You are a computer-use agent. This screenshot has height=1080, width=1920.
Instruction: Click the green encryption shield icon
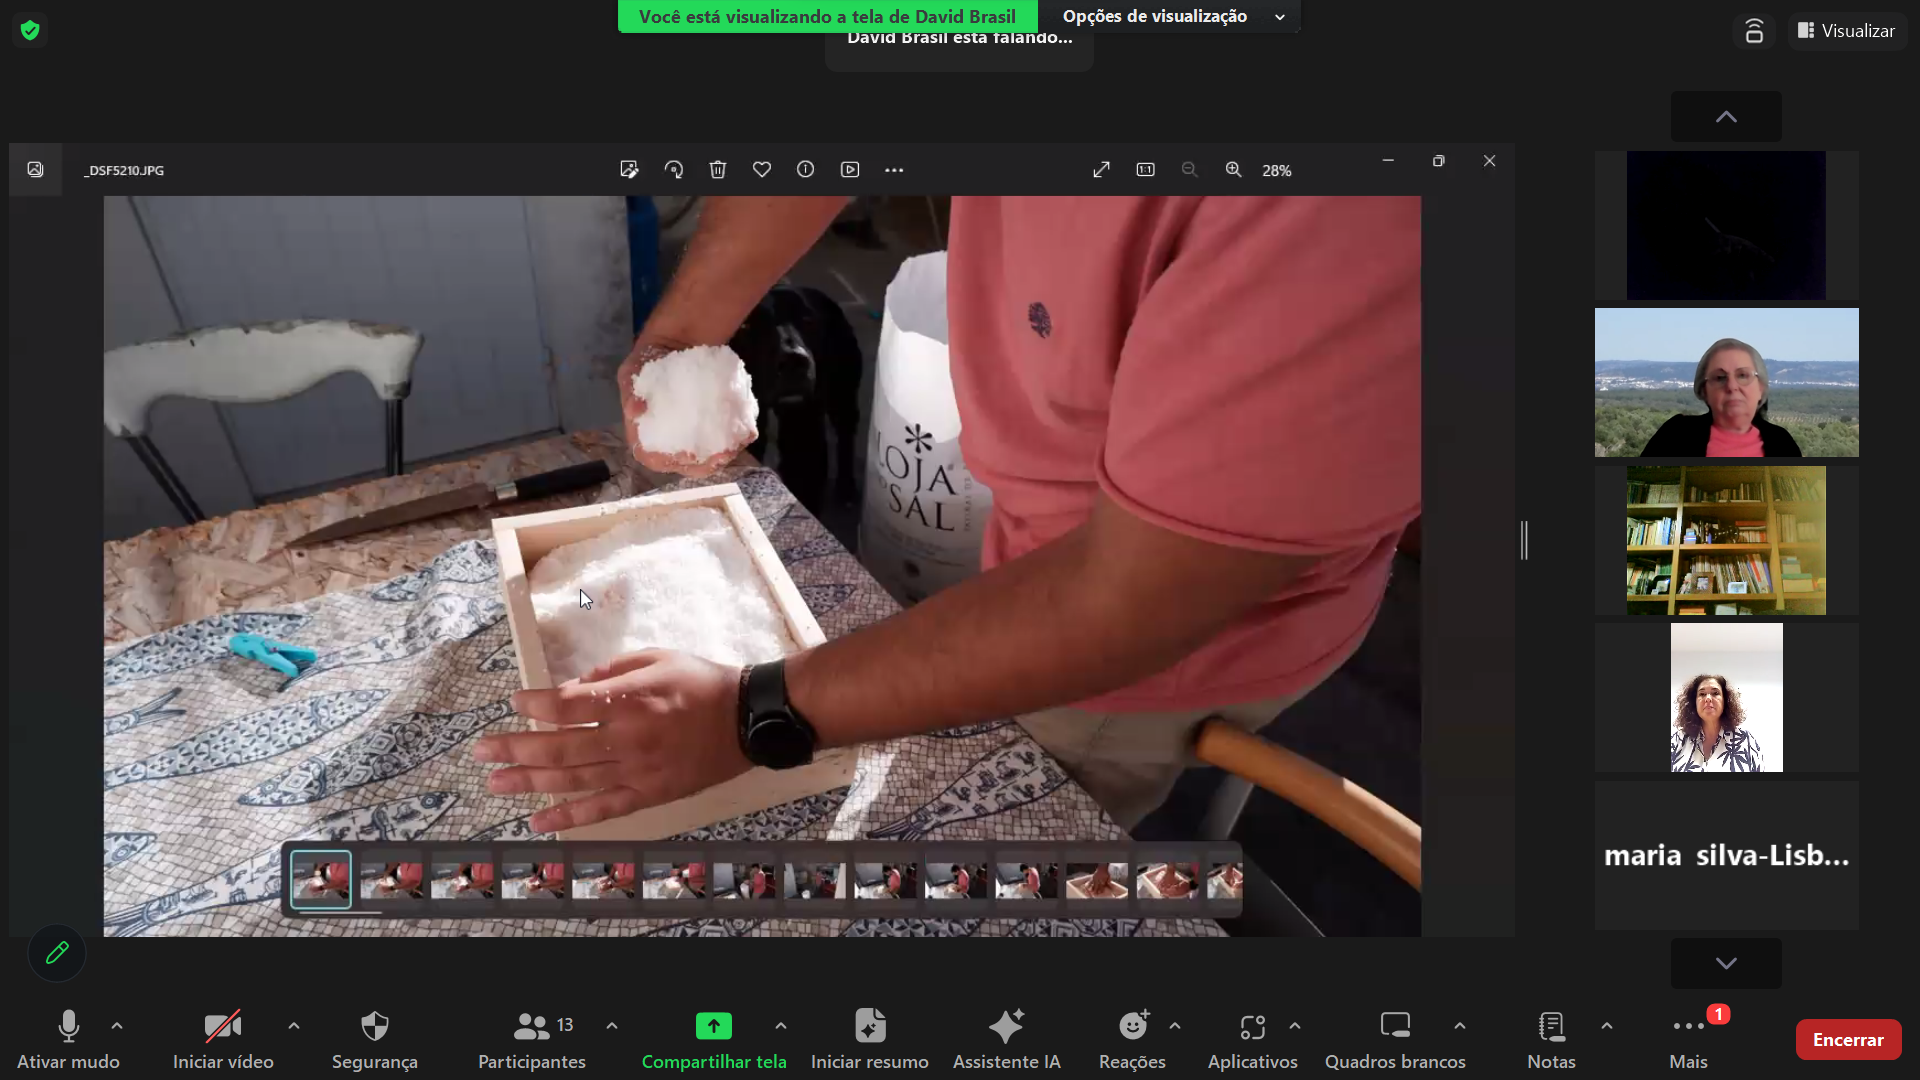(30, 30)
